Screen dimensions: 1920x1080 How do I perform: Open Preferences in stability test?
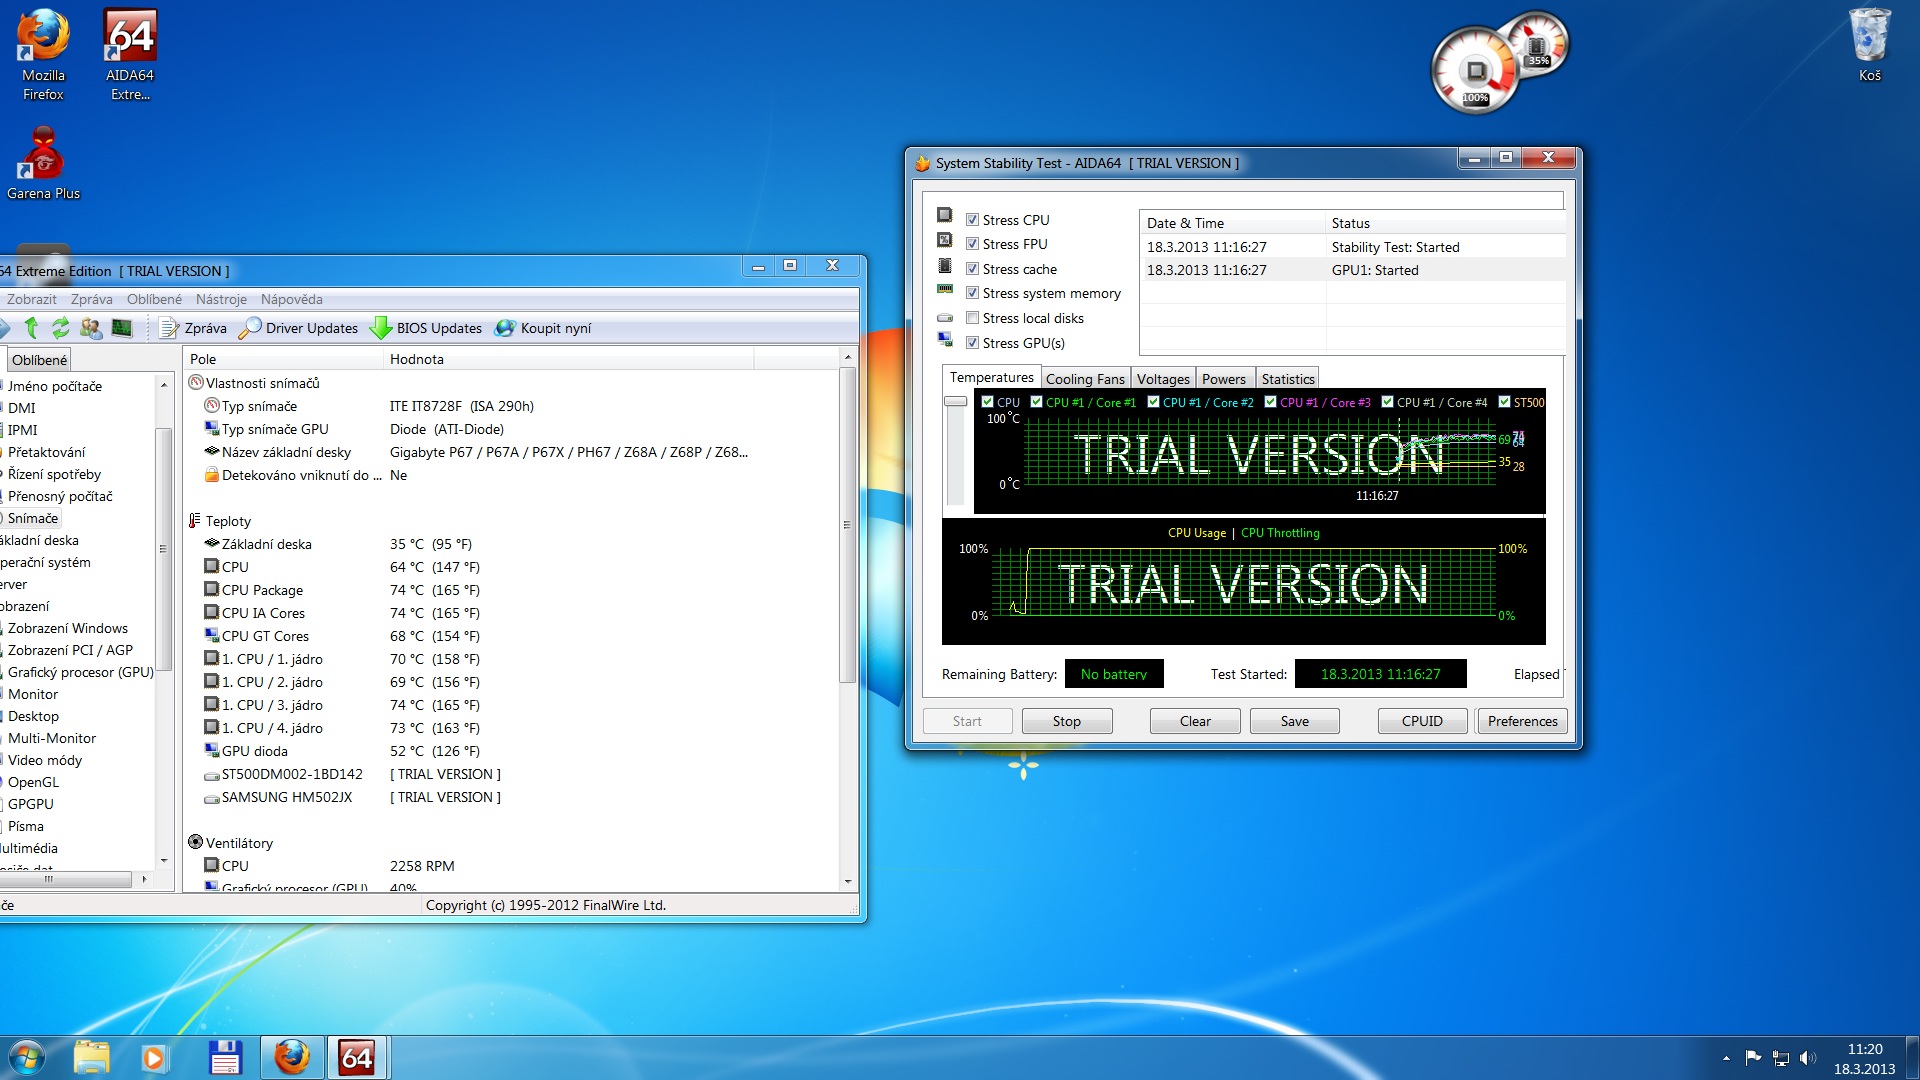(x=1522, y=721)
